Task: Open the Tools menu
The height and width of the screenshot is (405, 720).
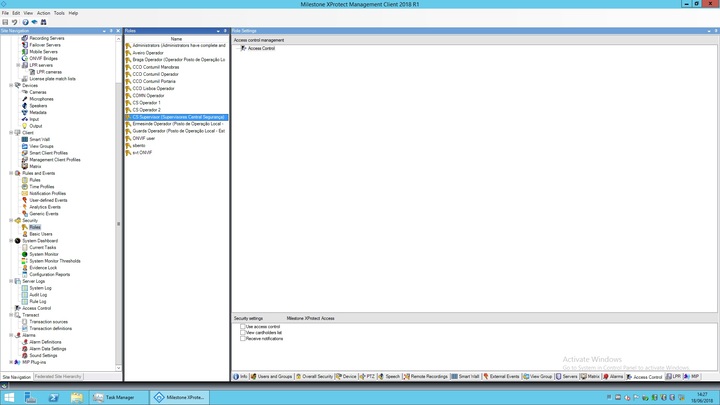Action: [x=59, y=13]
